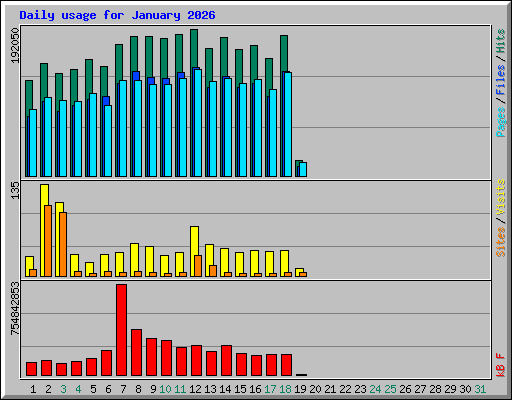Click the yellow Visits bar for day 8

[135, 257]
